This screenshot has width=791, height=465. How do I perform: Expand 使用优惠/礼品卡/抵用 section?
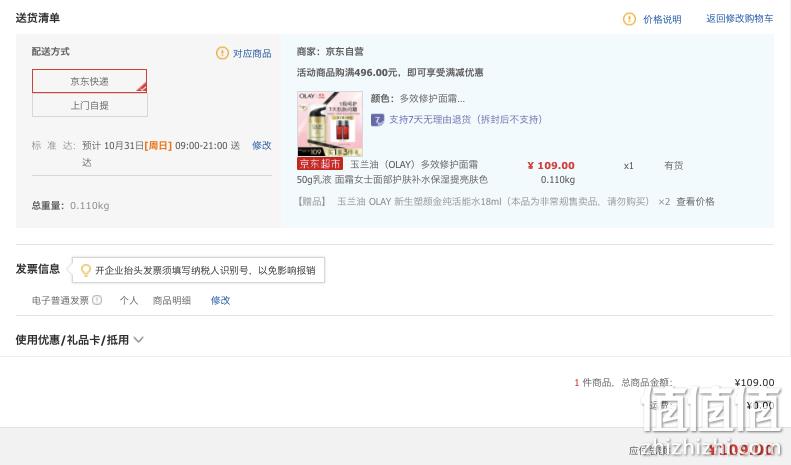(79, 340)
